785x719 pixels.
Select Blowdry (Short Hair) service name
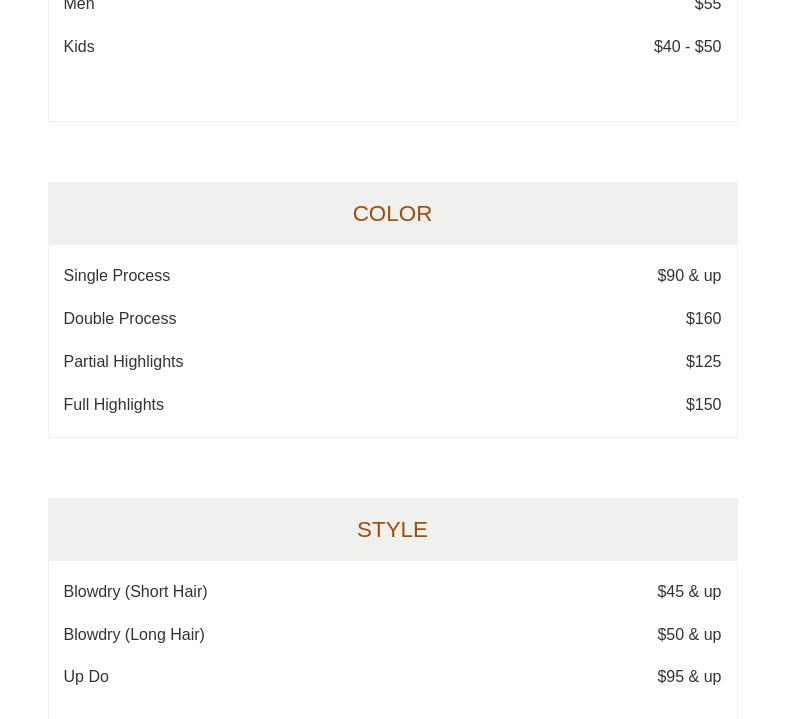point(135,592)
